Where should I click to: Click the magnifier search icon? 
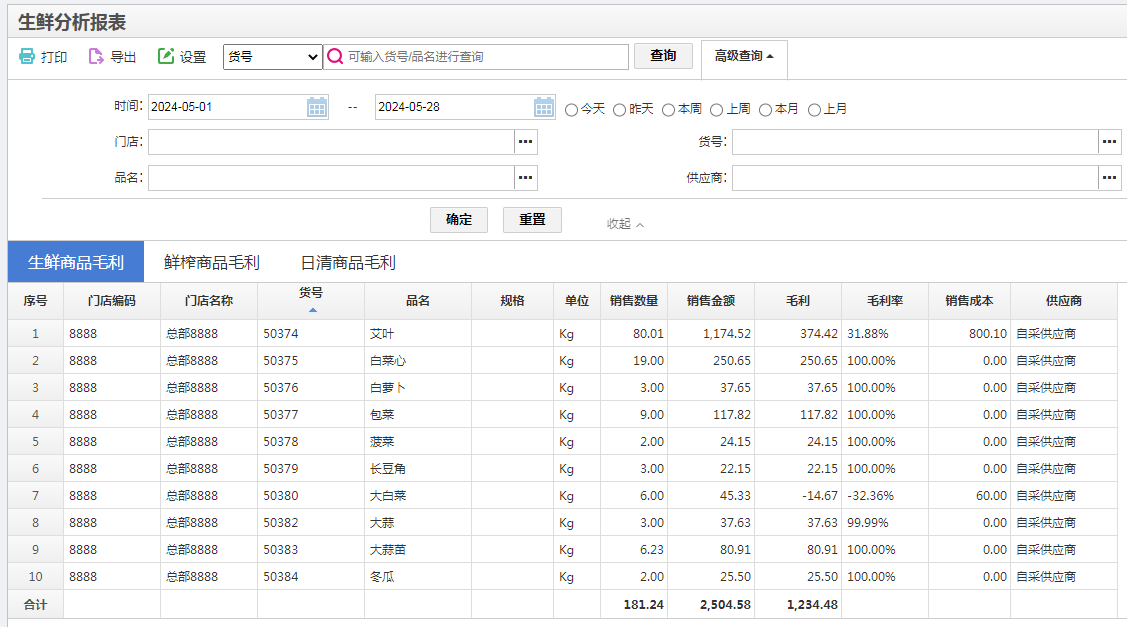point(335,56)
